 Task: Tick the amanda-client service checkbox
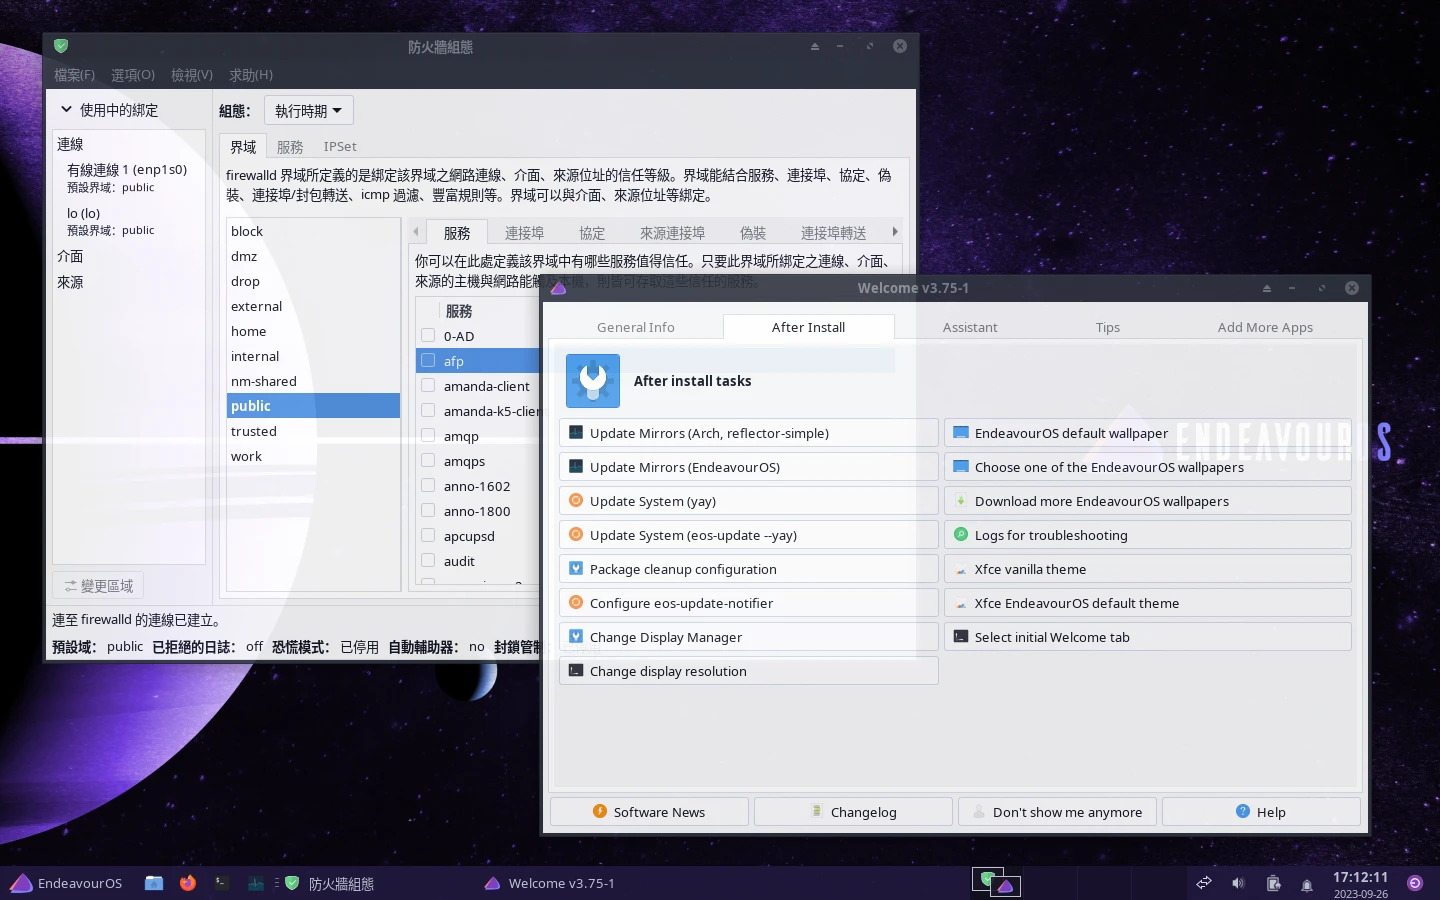tap(428, 386)
